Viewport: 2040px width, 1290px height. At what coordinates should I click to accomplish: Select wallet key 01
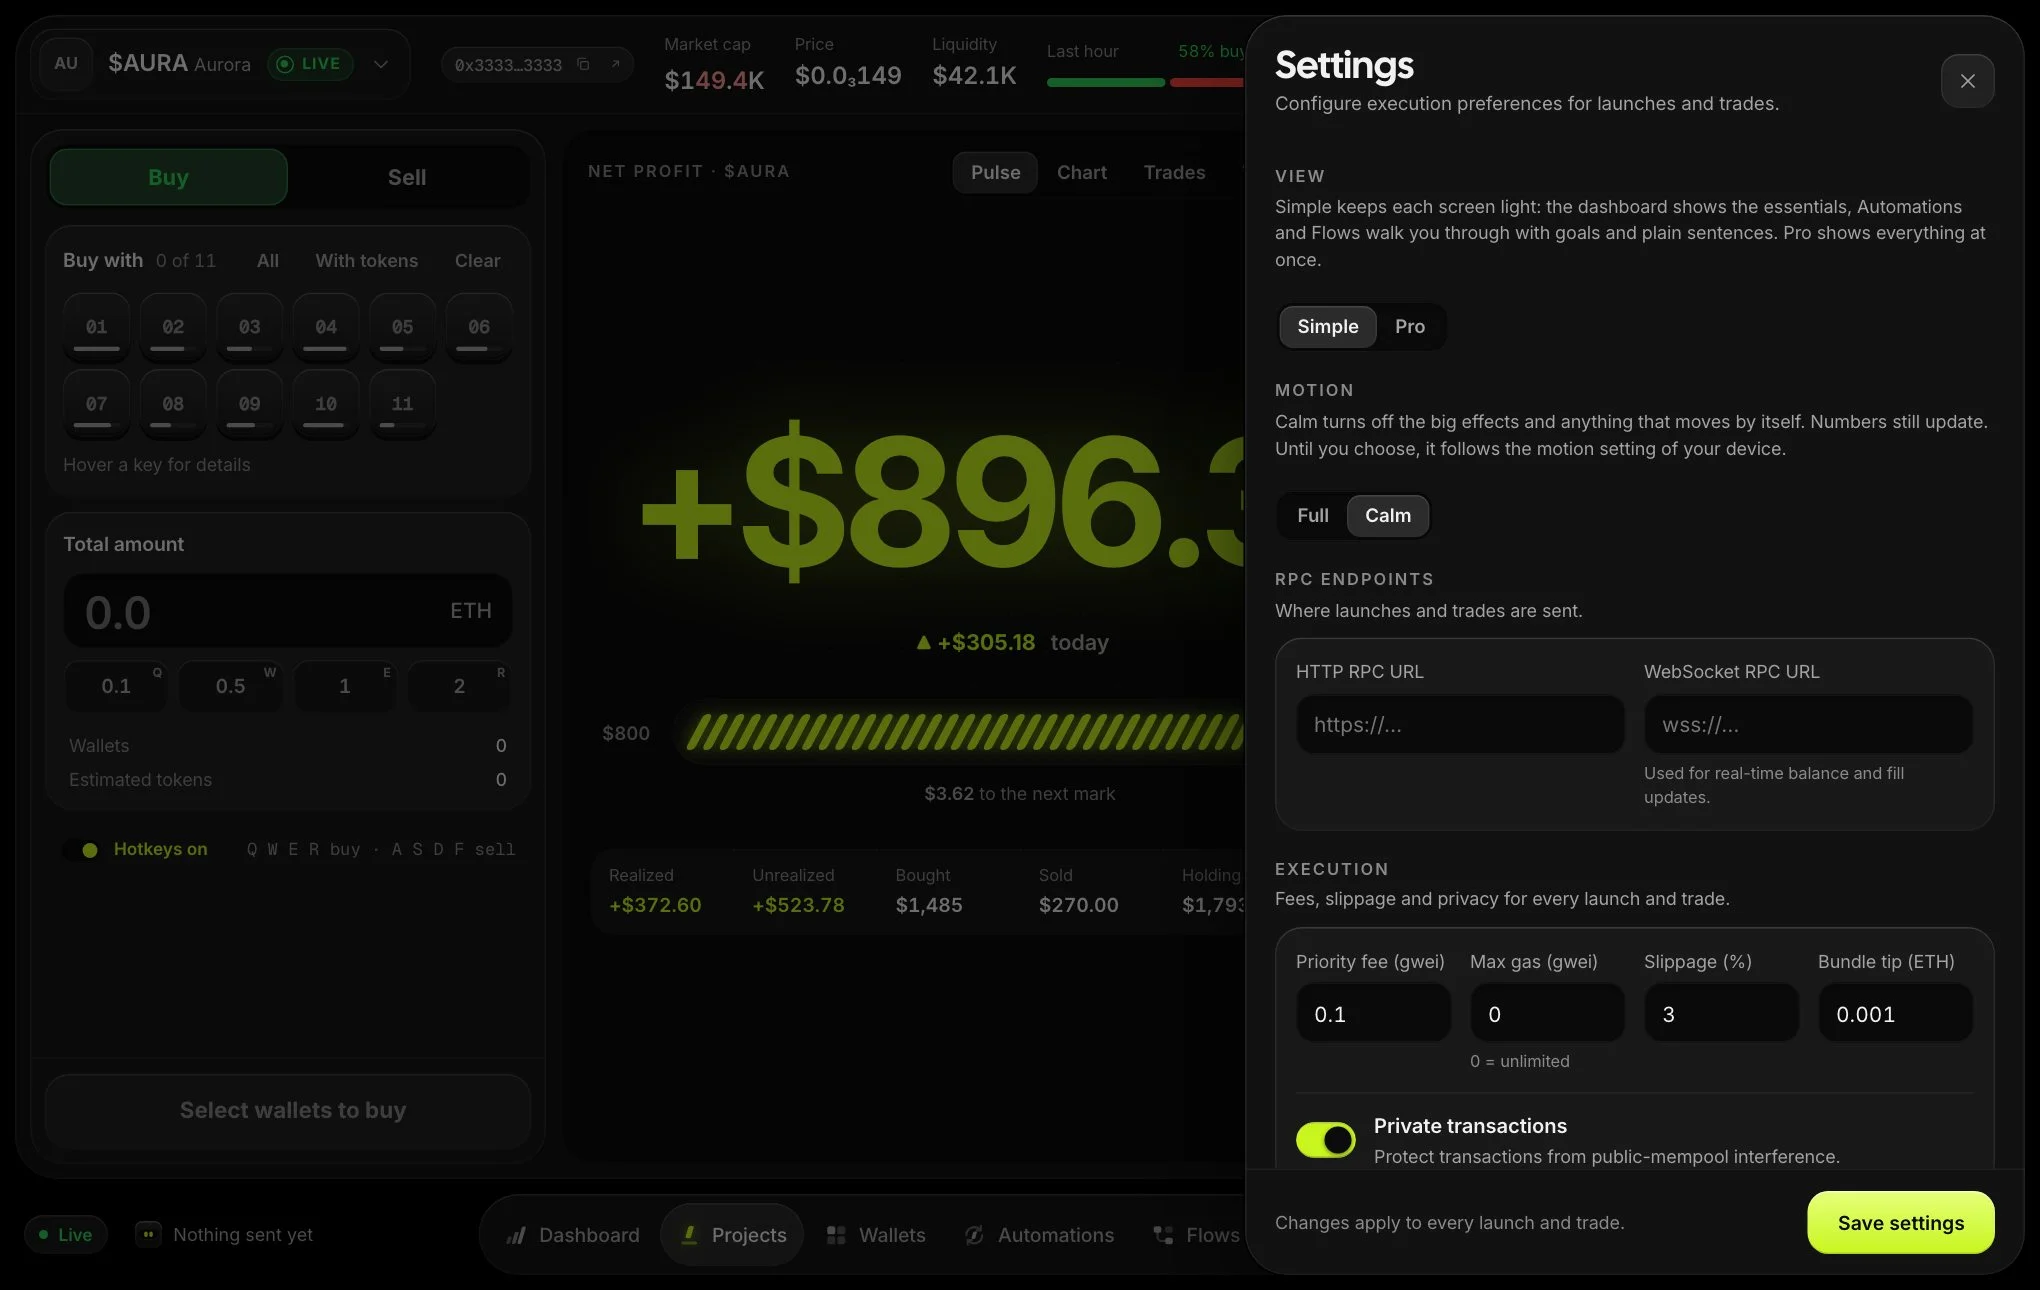tap(96, 328)
